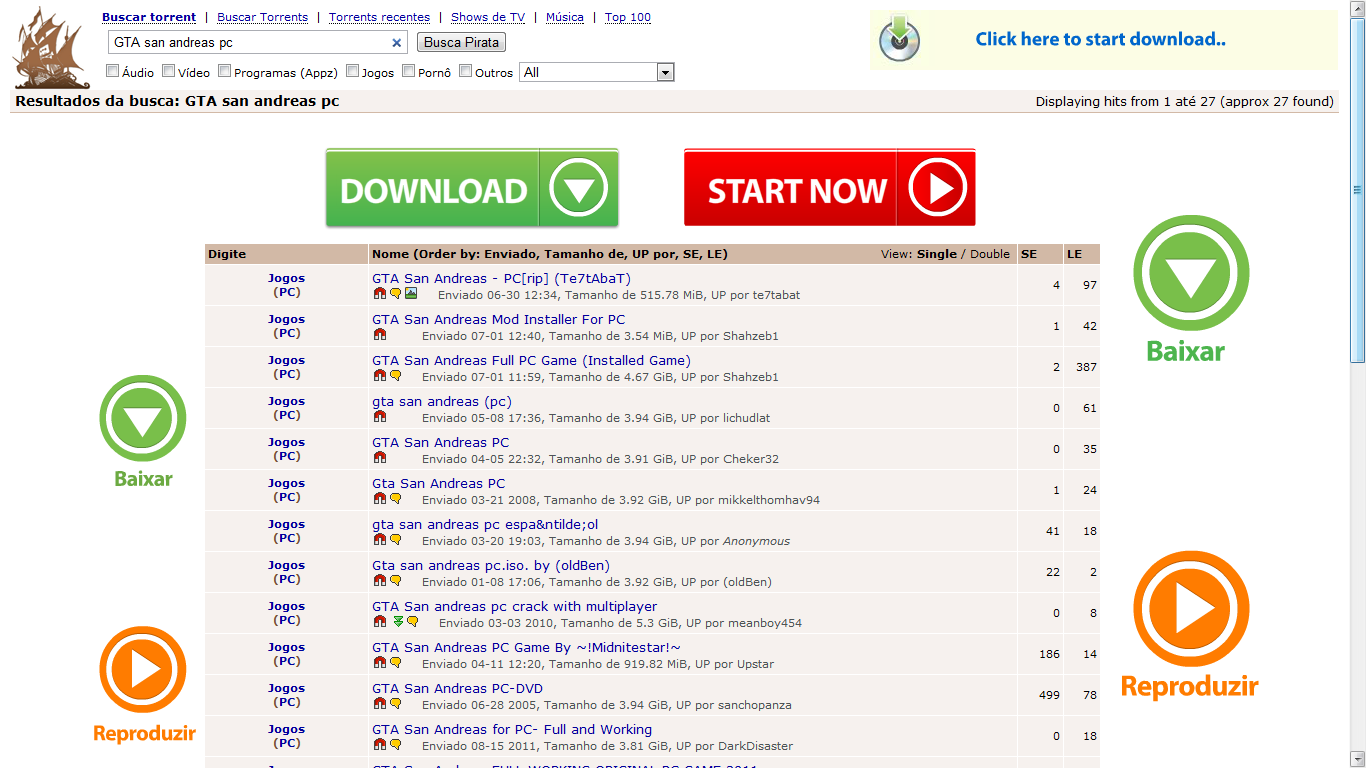Switch results view to Single
This screenshot has width=1366, height=768.
click(x=937, y=254)
